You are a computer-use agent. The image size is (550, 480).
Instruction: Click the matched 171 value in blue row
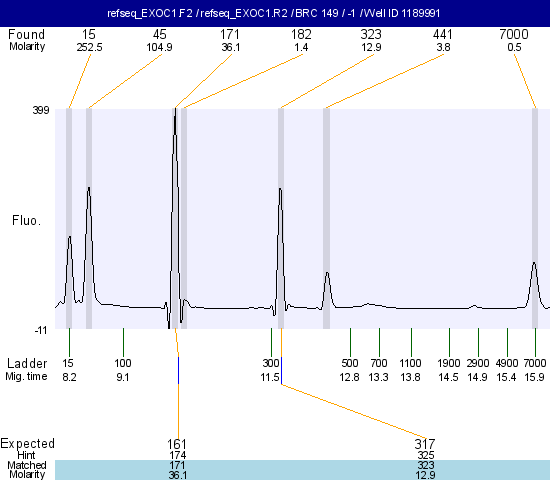point(177,465)
